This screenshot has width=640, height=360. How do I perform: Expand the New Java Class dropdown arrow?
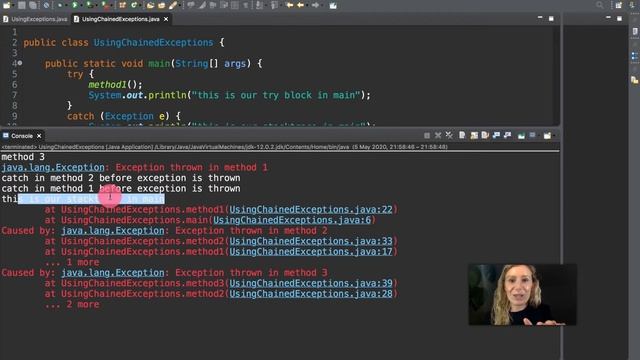[140, 6]
